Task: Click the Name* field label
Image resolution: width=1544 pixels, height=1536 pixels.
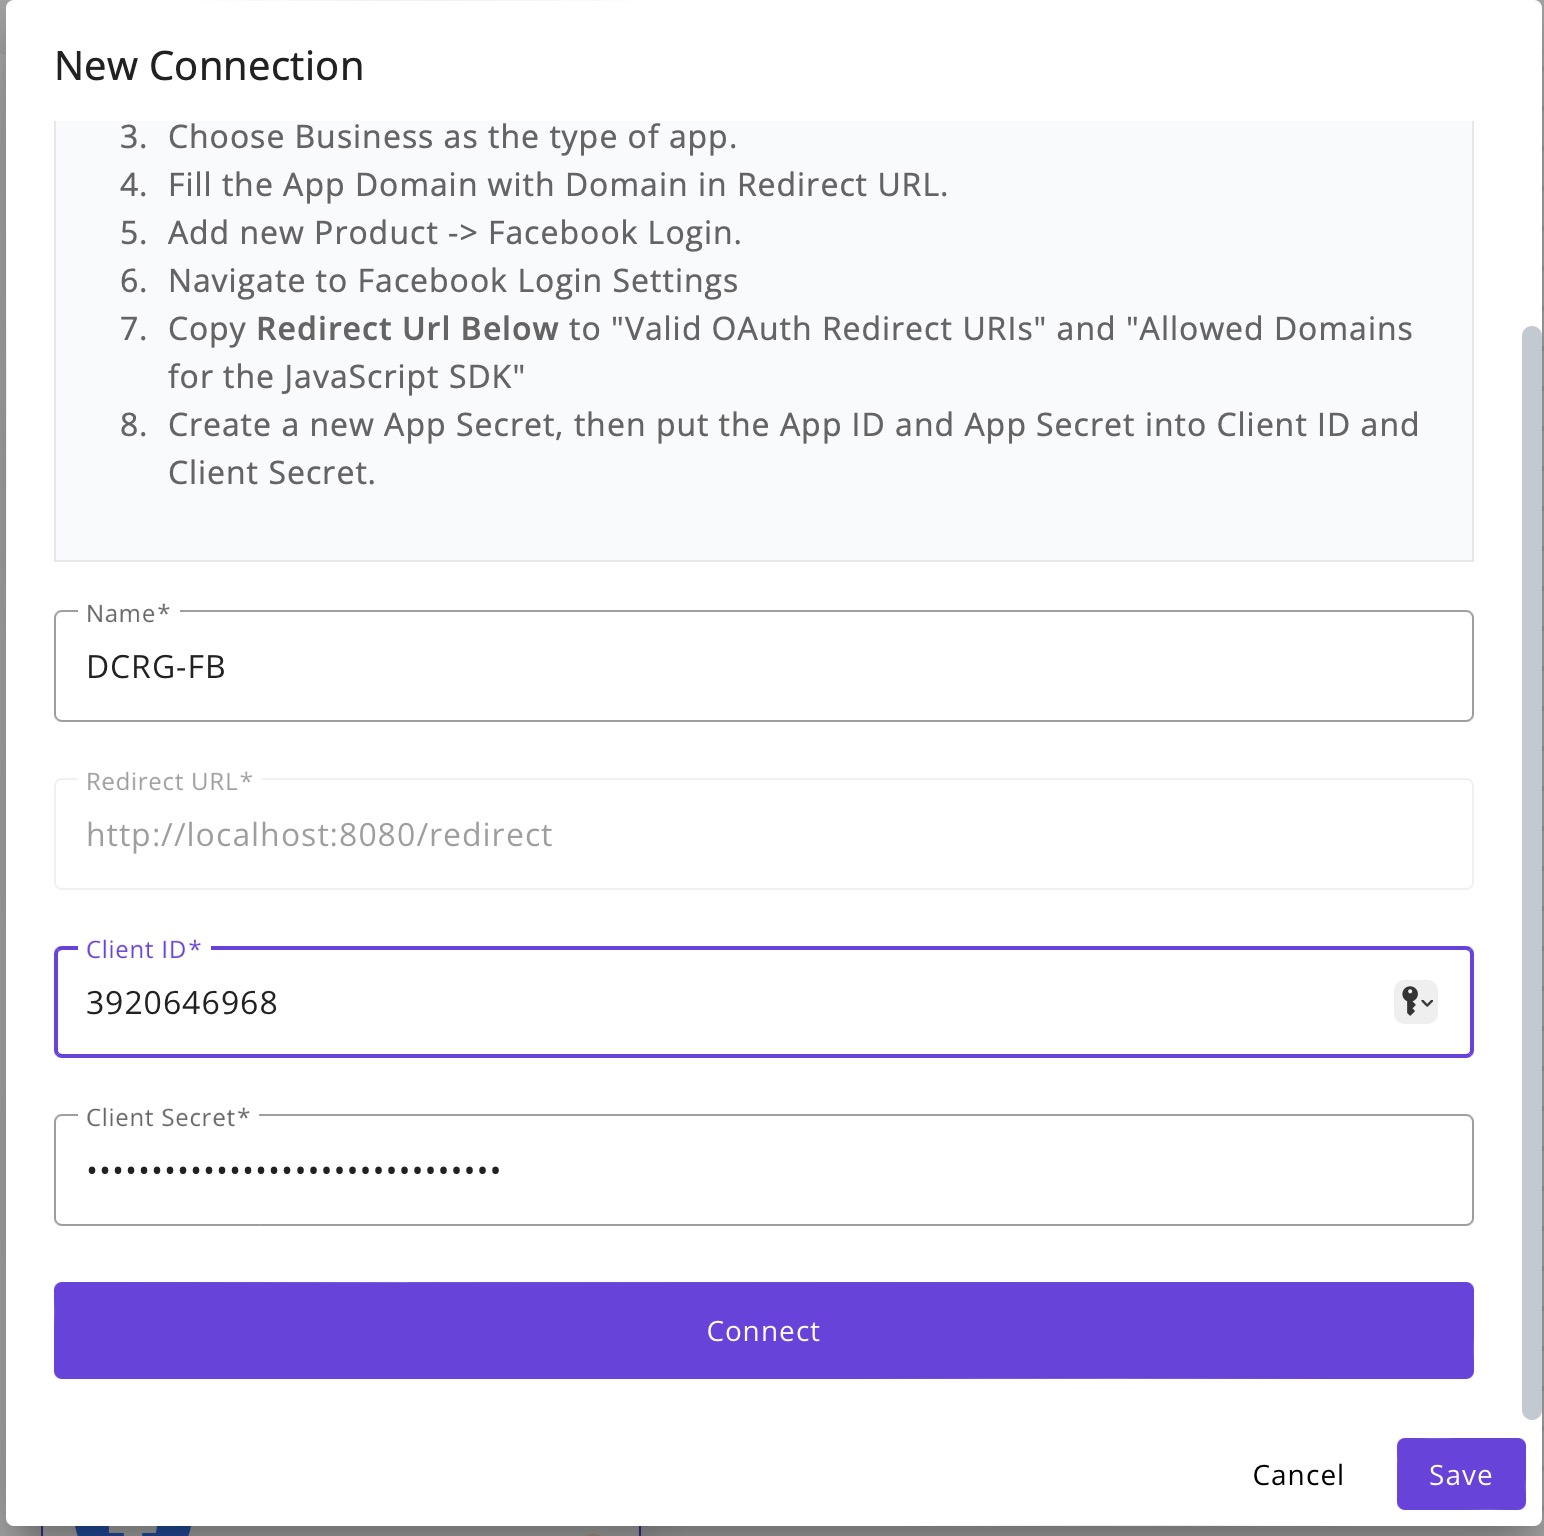Action: (x=128, y=613)
